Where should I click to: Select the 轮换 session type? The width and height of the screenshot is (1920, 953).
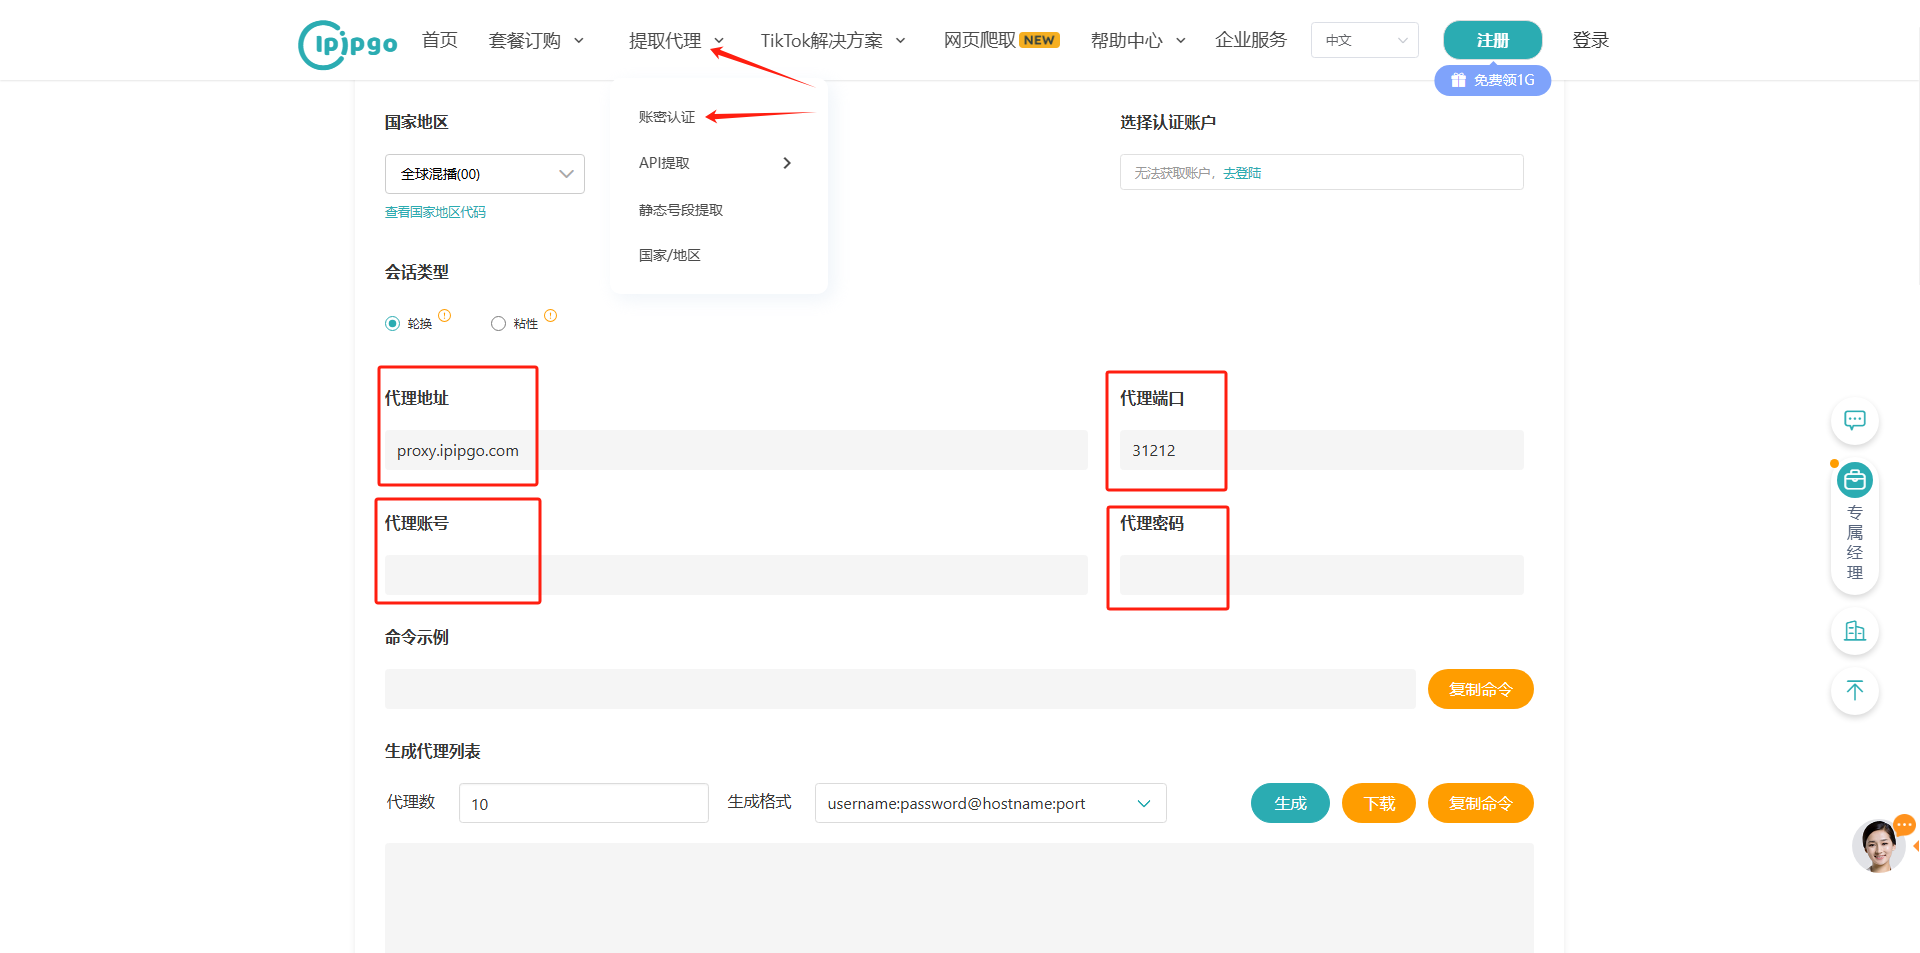(392, 323)
